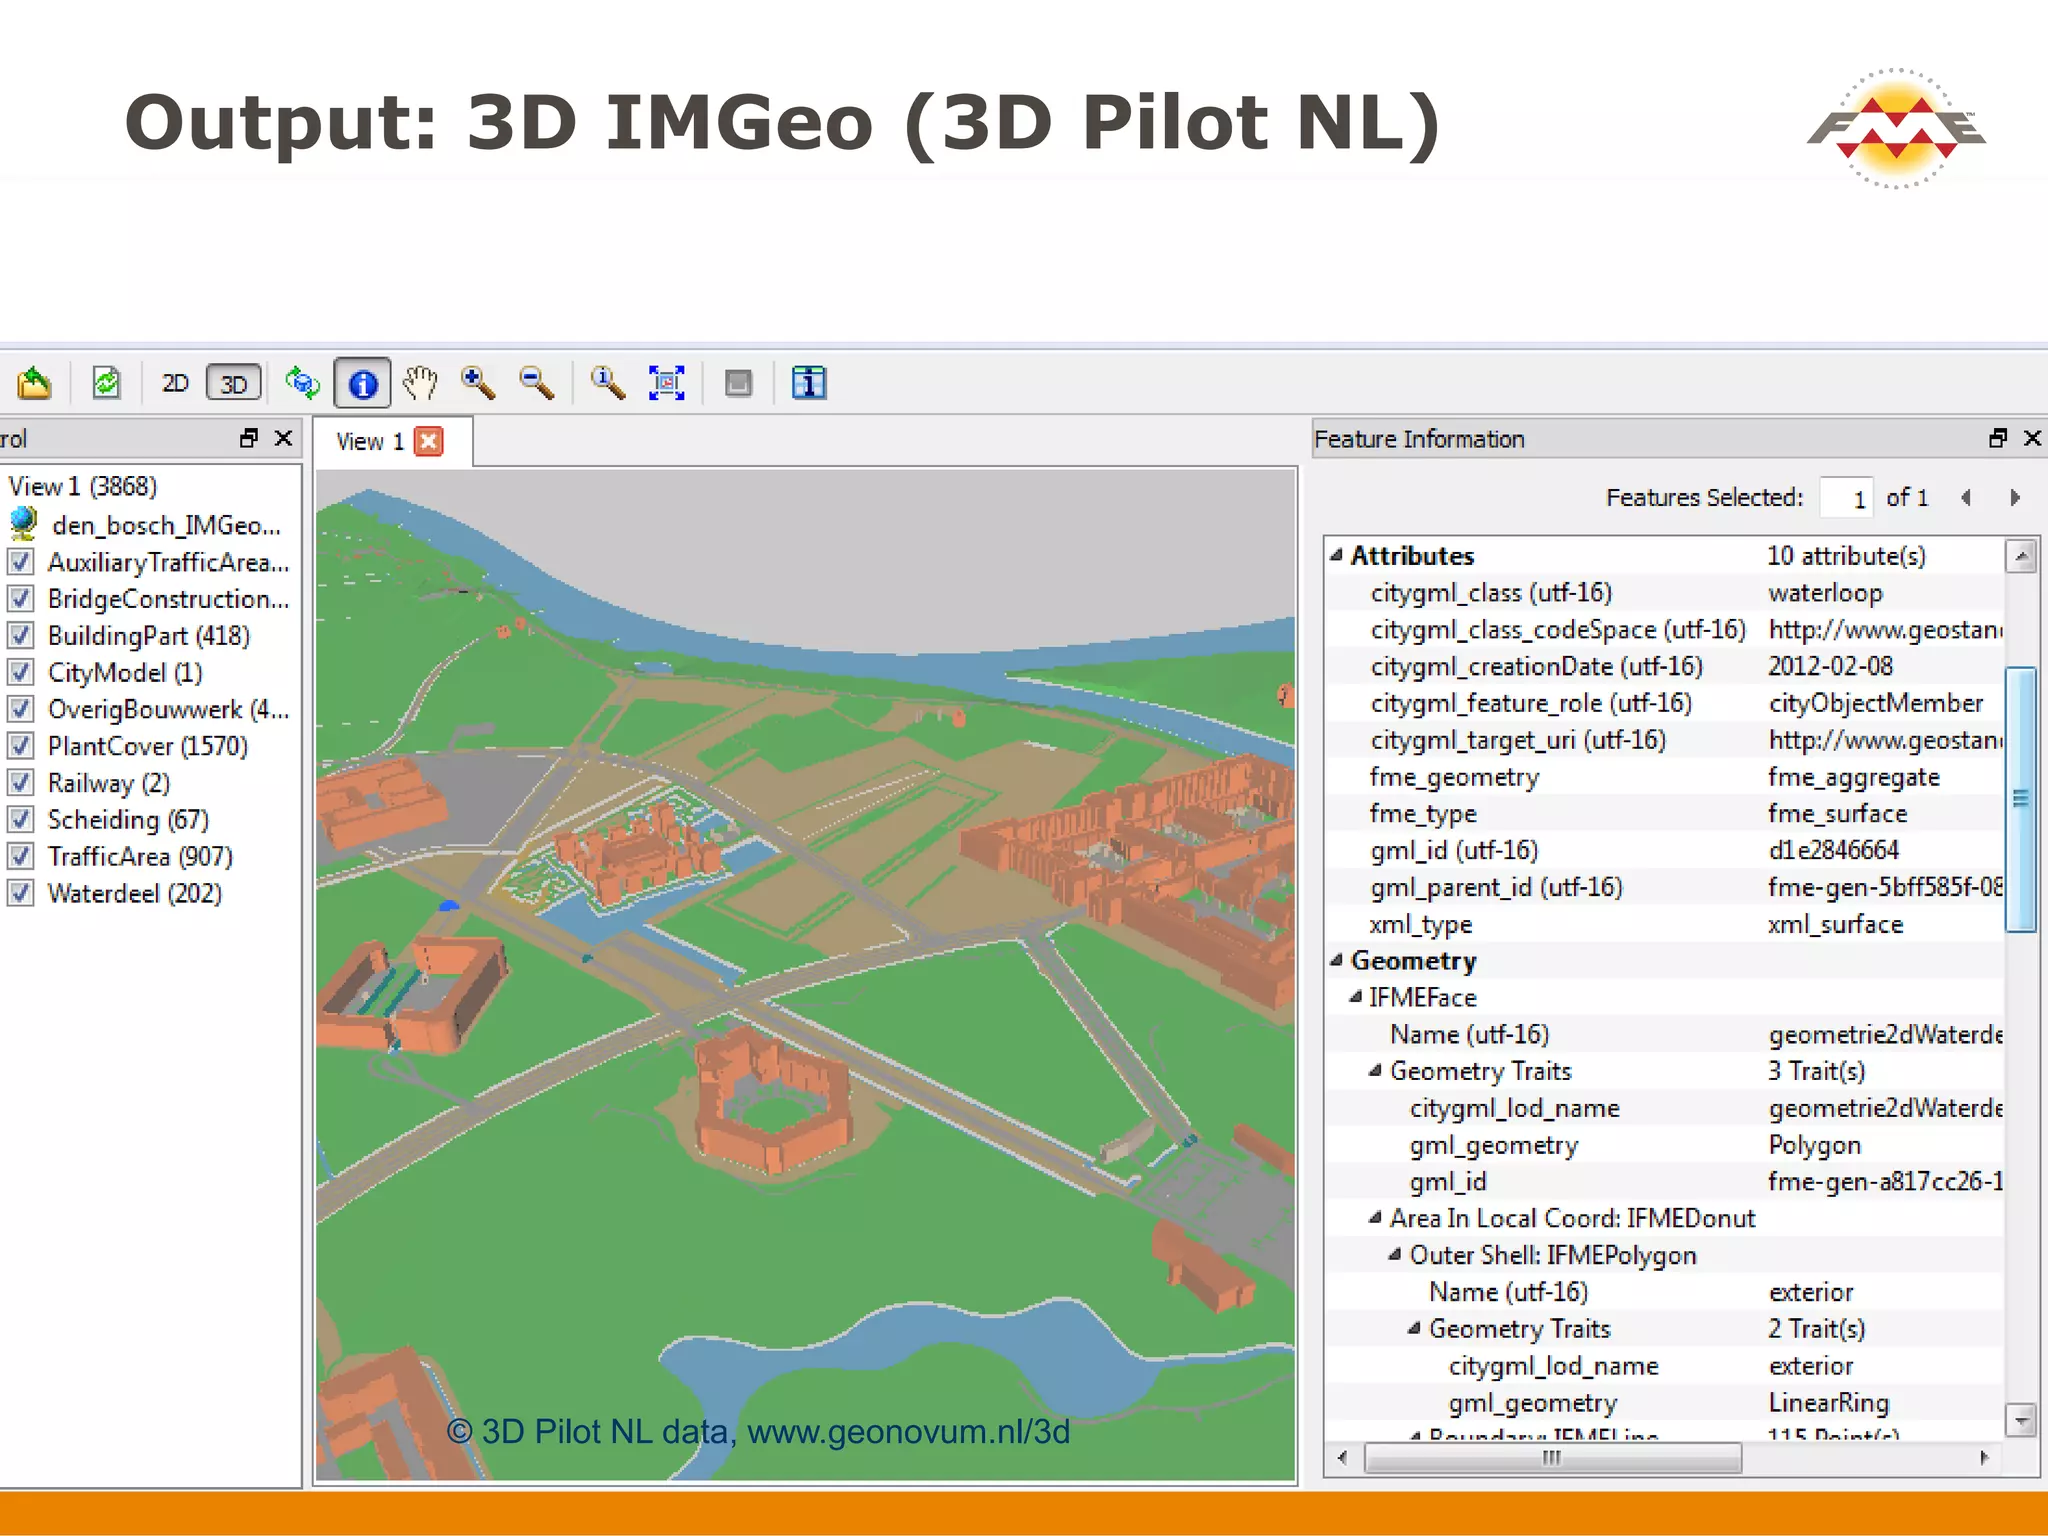Image resolution: width=2048 pixels, height=1536 pixels.
Task: Toggle Railway (2) layer checkbox
Action: 21,782
